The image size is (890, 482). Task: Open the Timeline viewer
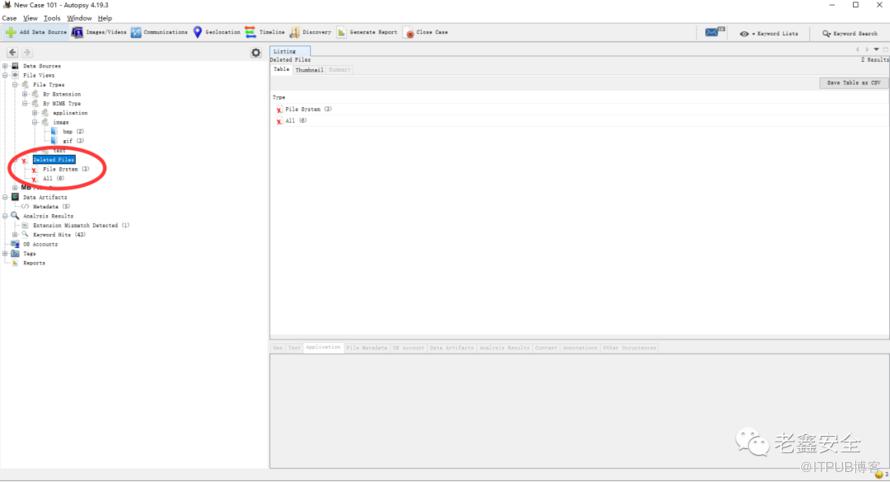pyautogui.click(x=250, y=32)
